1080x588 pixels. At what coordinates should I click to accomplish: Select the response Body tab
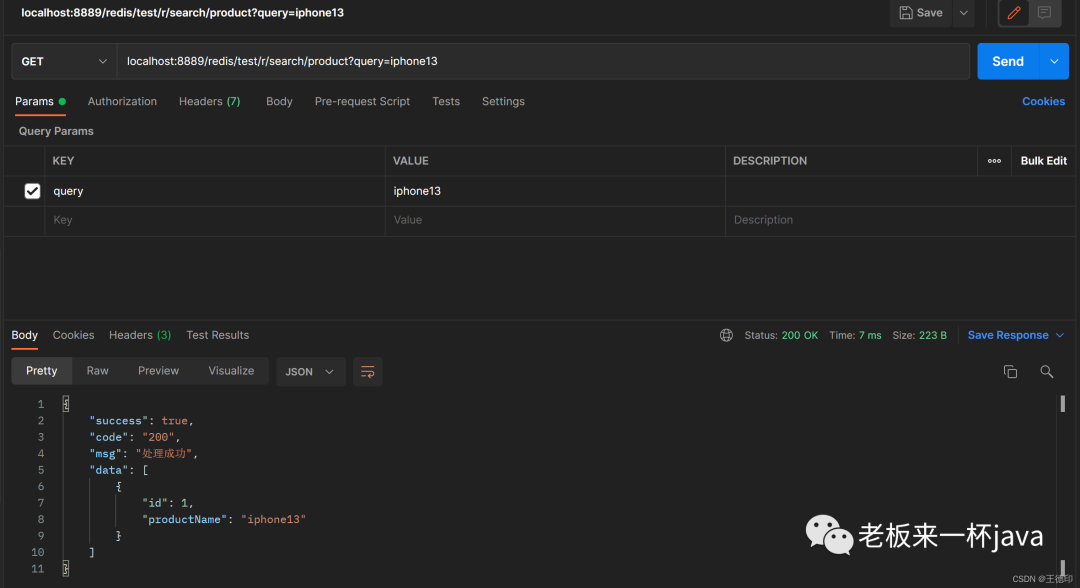tap(24, 335)
